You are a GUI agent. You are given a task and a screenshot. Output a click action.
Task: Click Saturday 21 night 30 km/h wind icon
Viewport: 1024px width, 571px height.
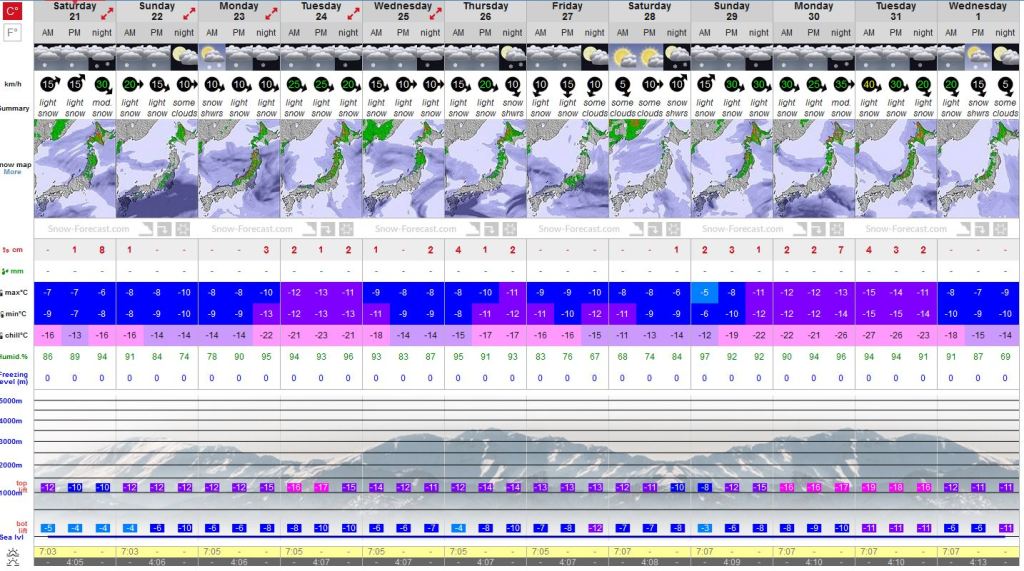tap(102, 86)
